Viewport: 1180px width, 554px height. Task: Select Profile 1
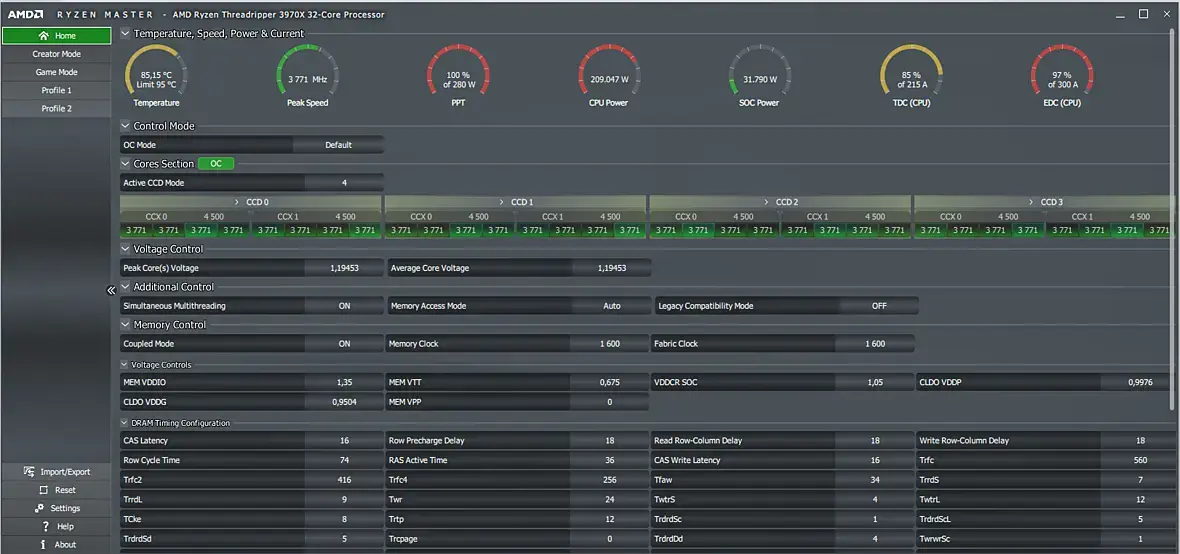coord(56,90)
